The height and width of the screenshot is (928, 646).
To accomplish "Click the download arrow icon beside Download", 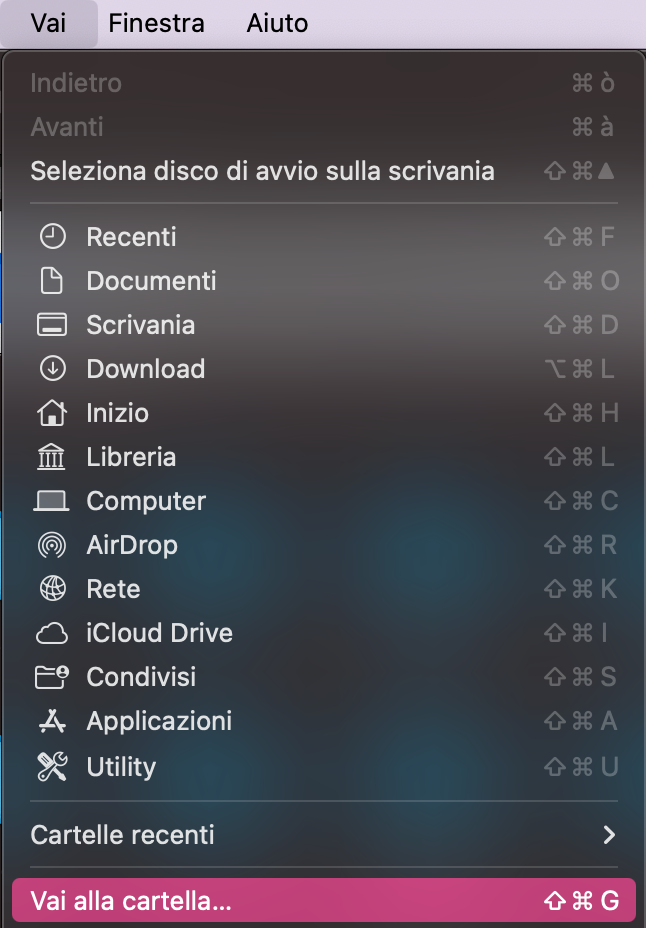I will [x=56, y=368].
